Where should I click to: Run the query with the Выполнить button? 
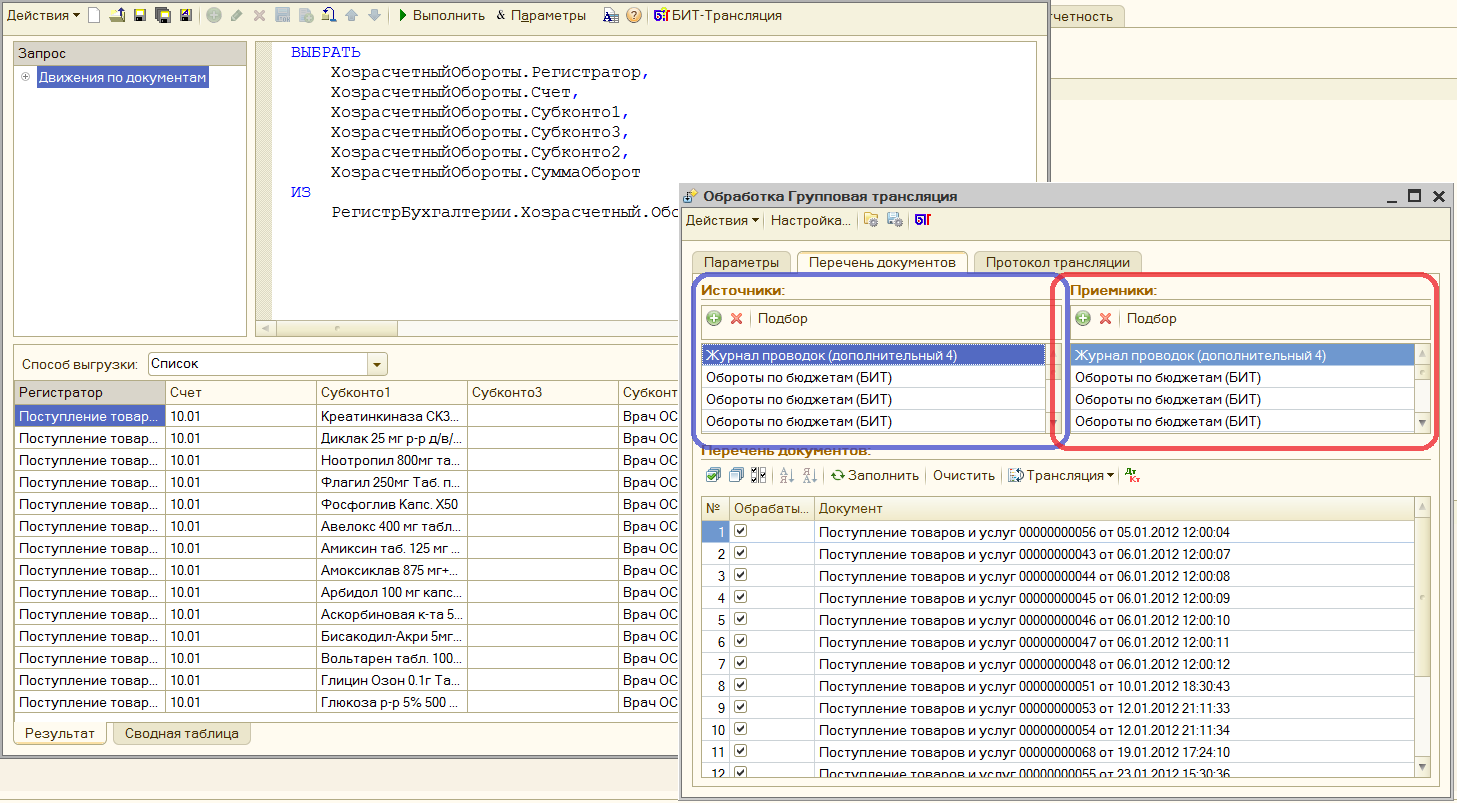[440, 15]
